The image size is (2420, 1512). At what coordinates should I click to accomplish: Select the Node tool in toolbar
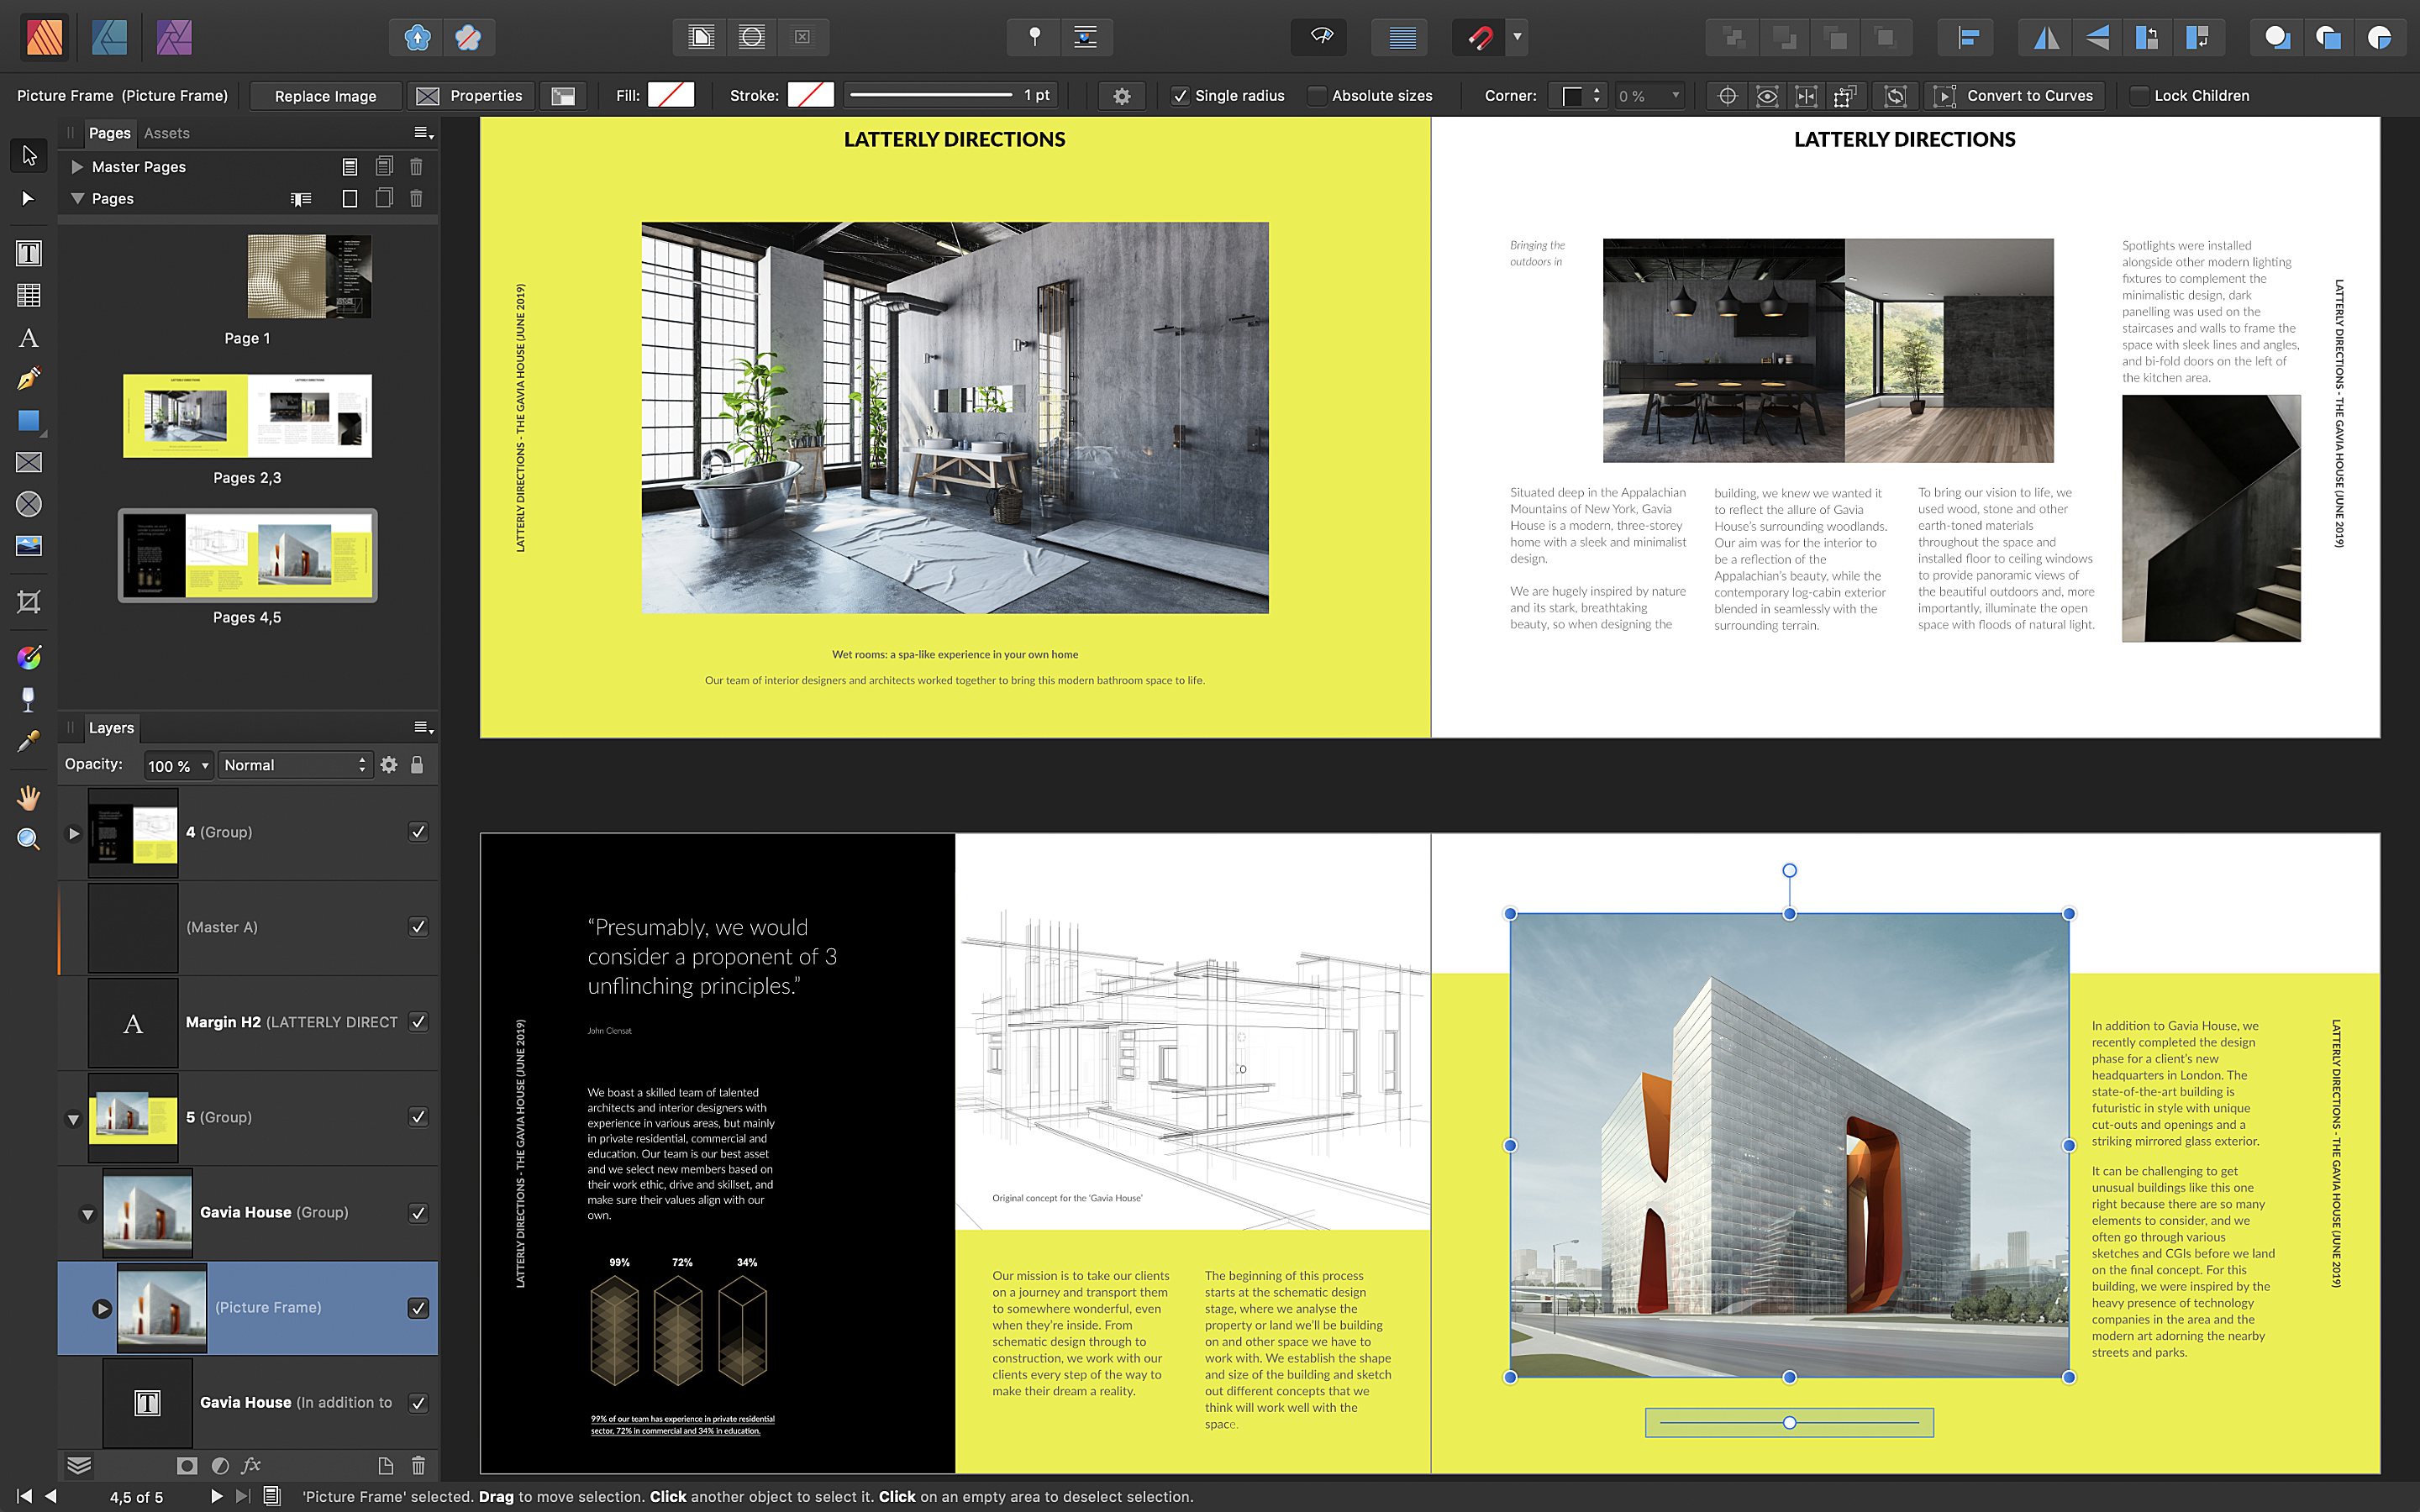click(x=26, y=200)
